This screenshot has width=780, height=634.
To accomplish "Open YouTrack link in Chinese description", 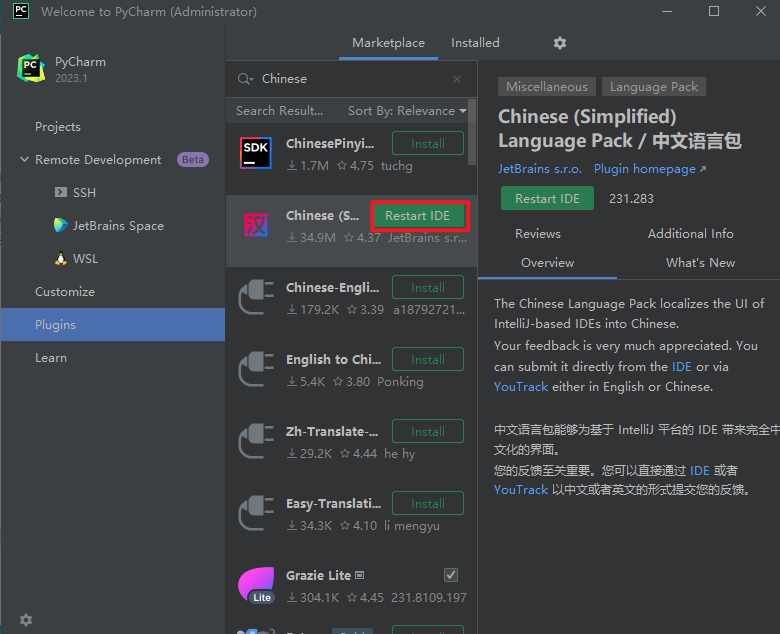I will coord(521,490).
